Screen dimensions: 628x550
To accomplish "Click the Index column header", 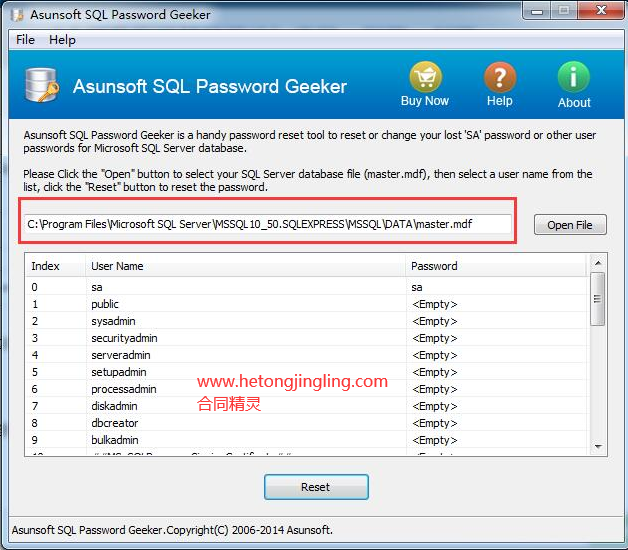I will (56, 266).
